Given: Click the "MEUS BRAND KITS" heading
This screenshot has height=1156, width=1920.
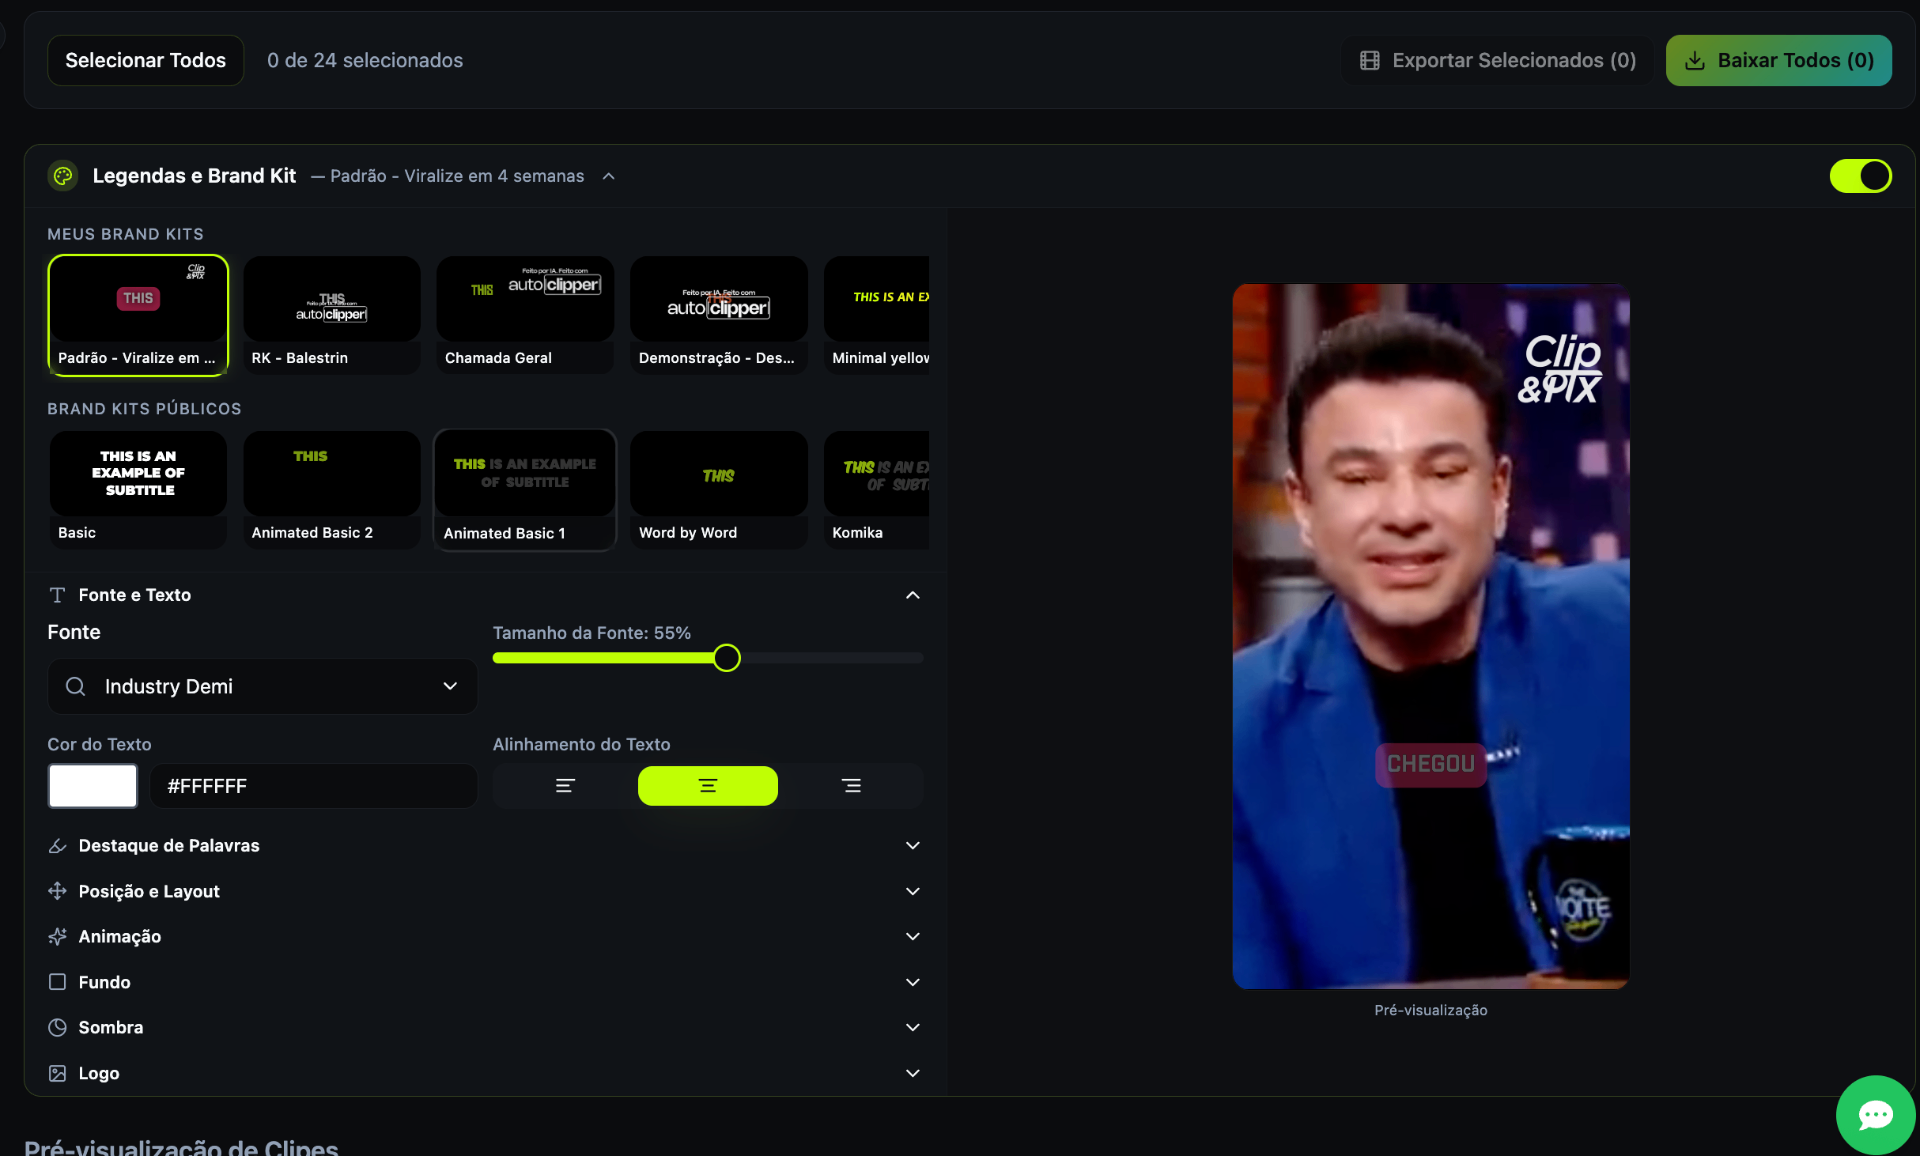Looking at the screenshot, I should point(126,234).
